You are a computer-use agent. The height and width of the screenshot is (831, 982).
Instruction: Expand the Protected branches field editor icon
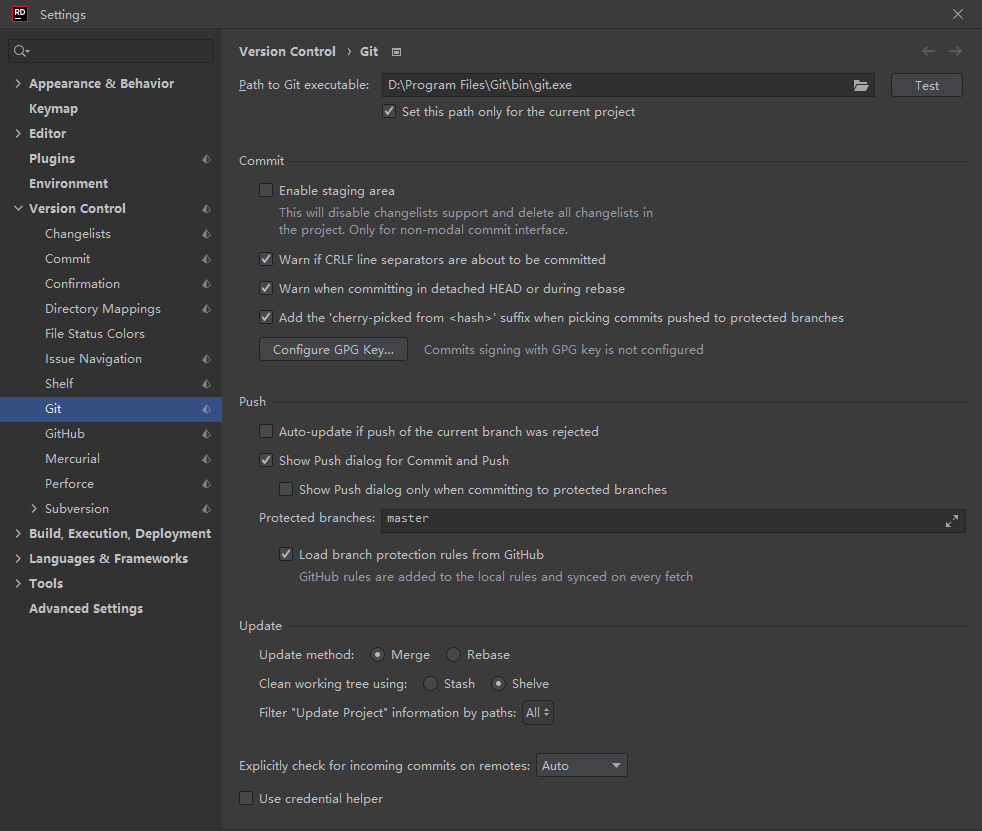coord(951,521)
